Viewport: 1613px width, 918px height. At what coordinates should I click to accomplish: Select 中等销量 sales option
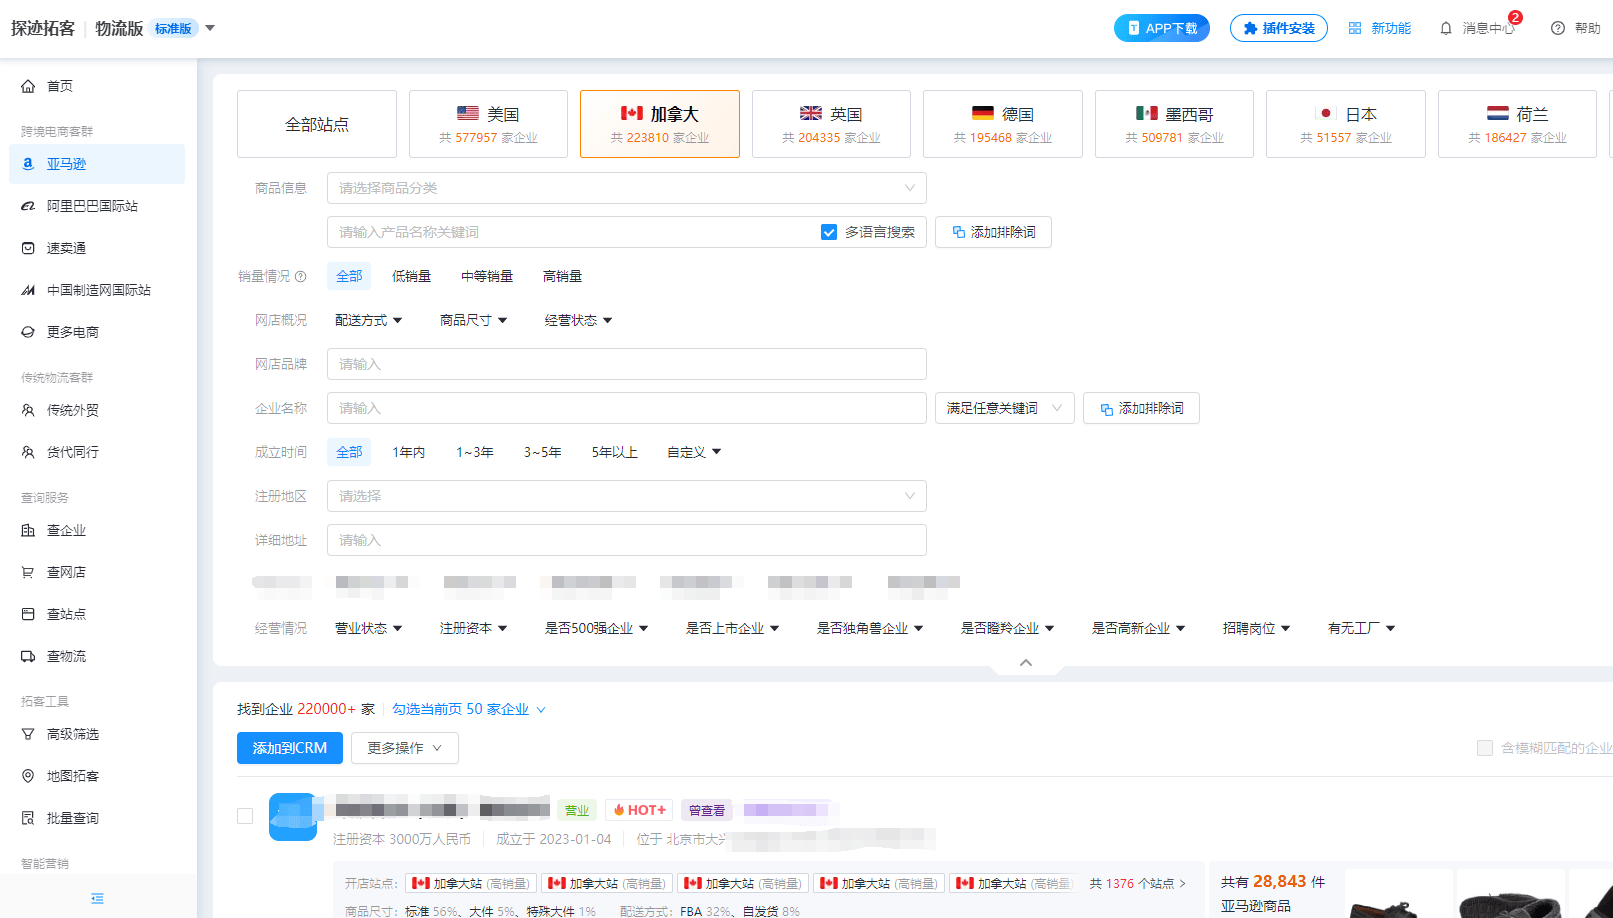pos(487,276)
